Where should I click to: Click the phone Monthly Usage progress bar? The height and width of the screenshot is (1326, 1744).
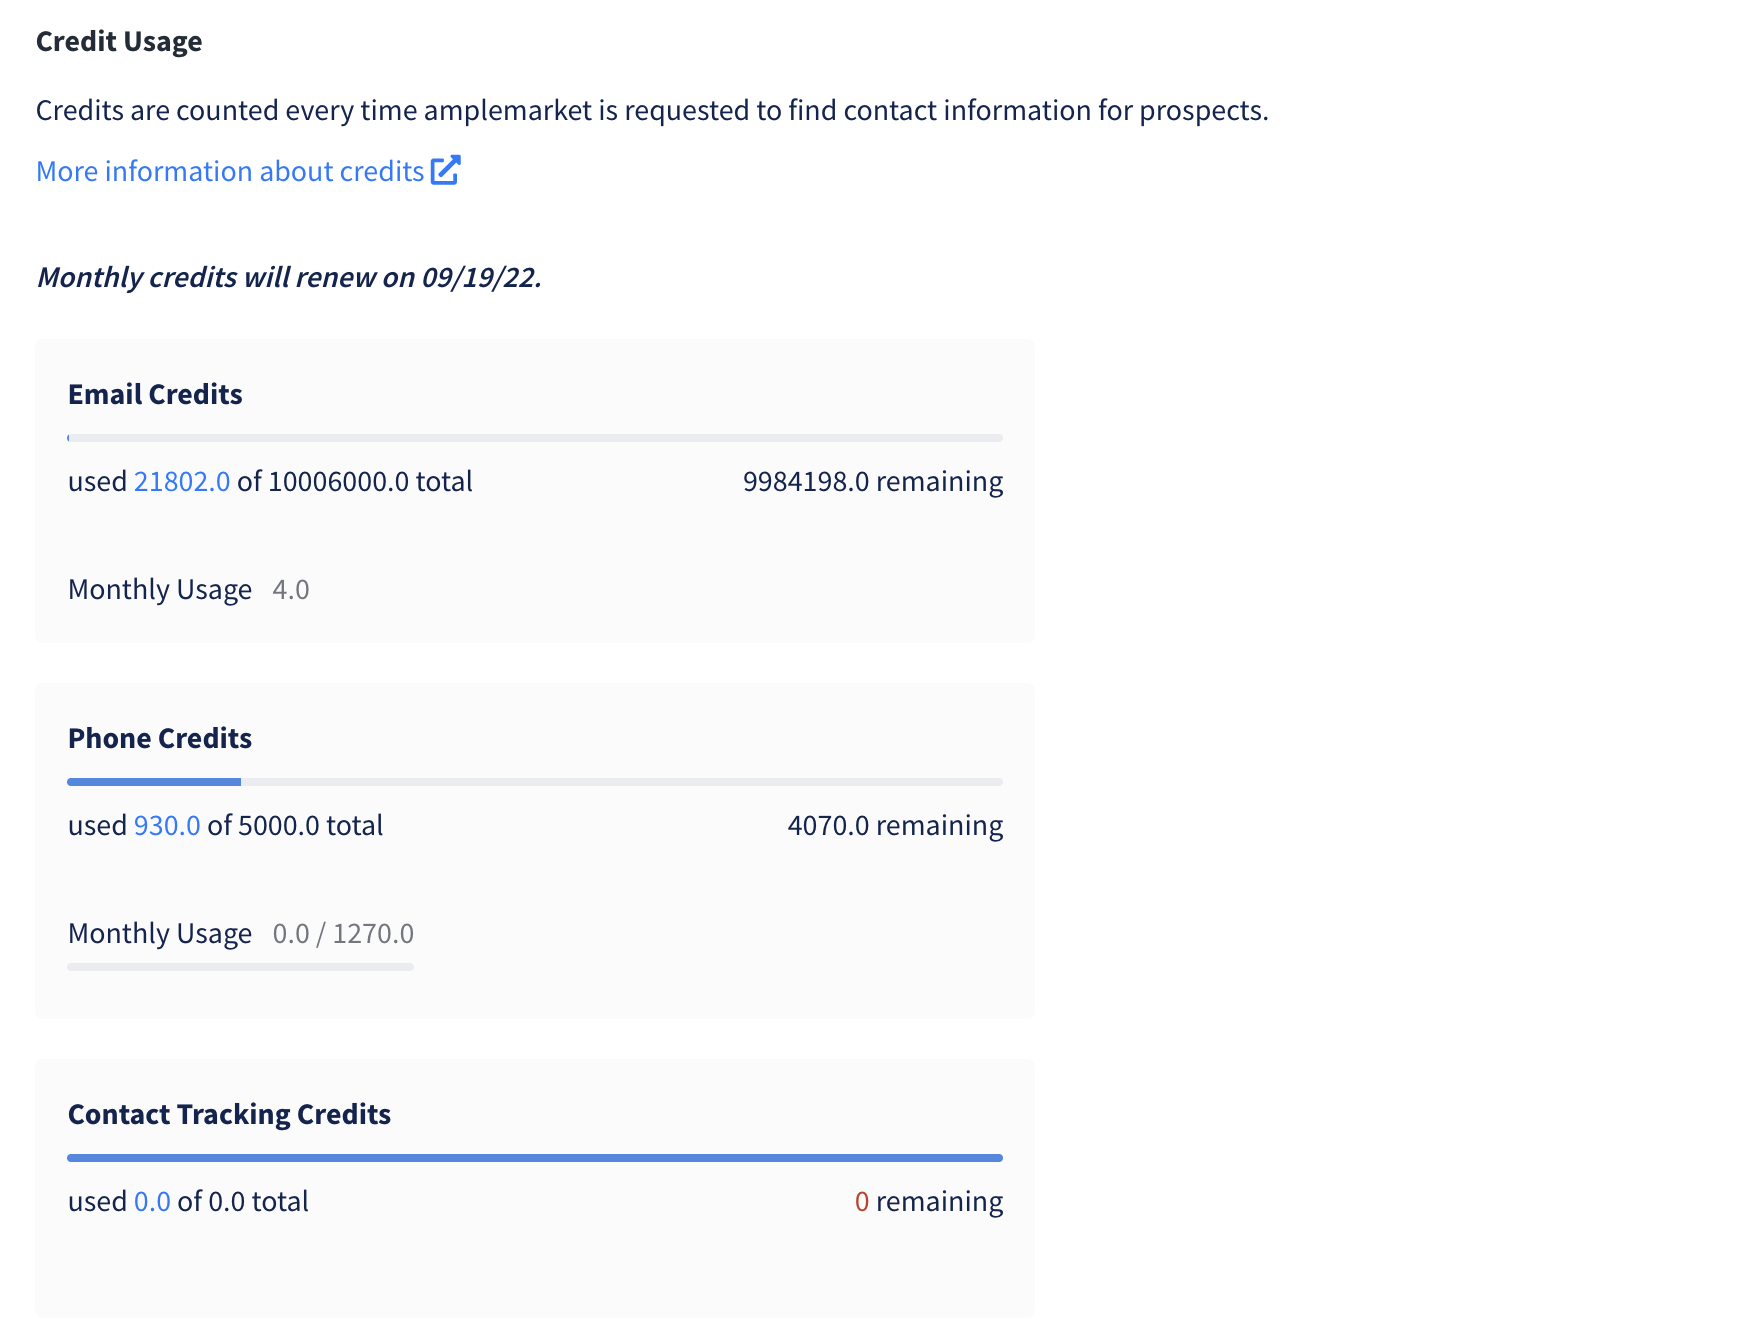(x=240, y=967)
